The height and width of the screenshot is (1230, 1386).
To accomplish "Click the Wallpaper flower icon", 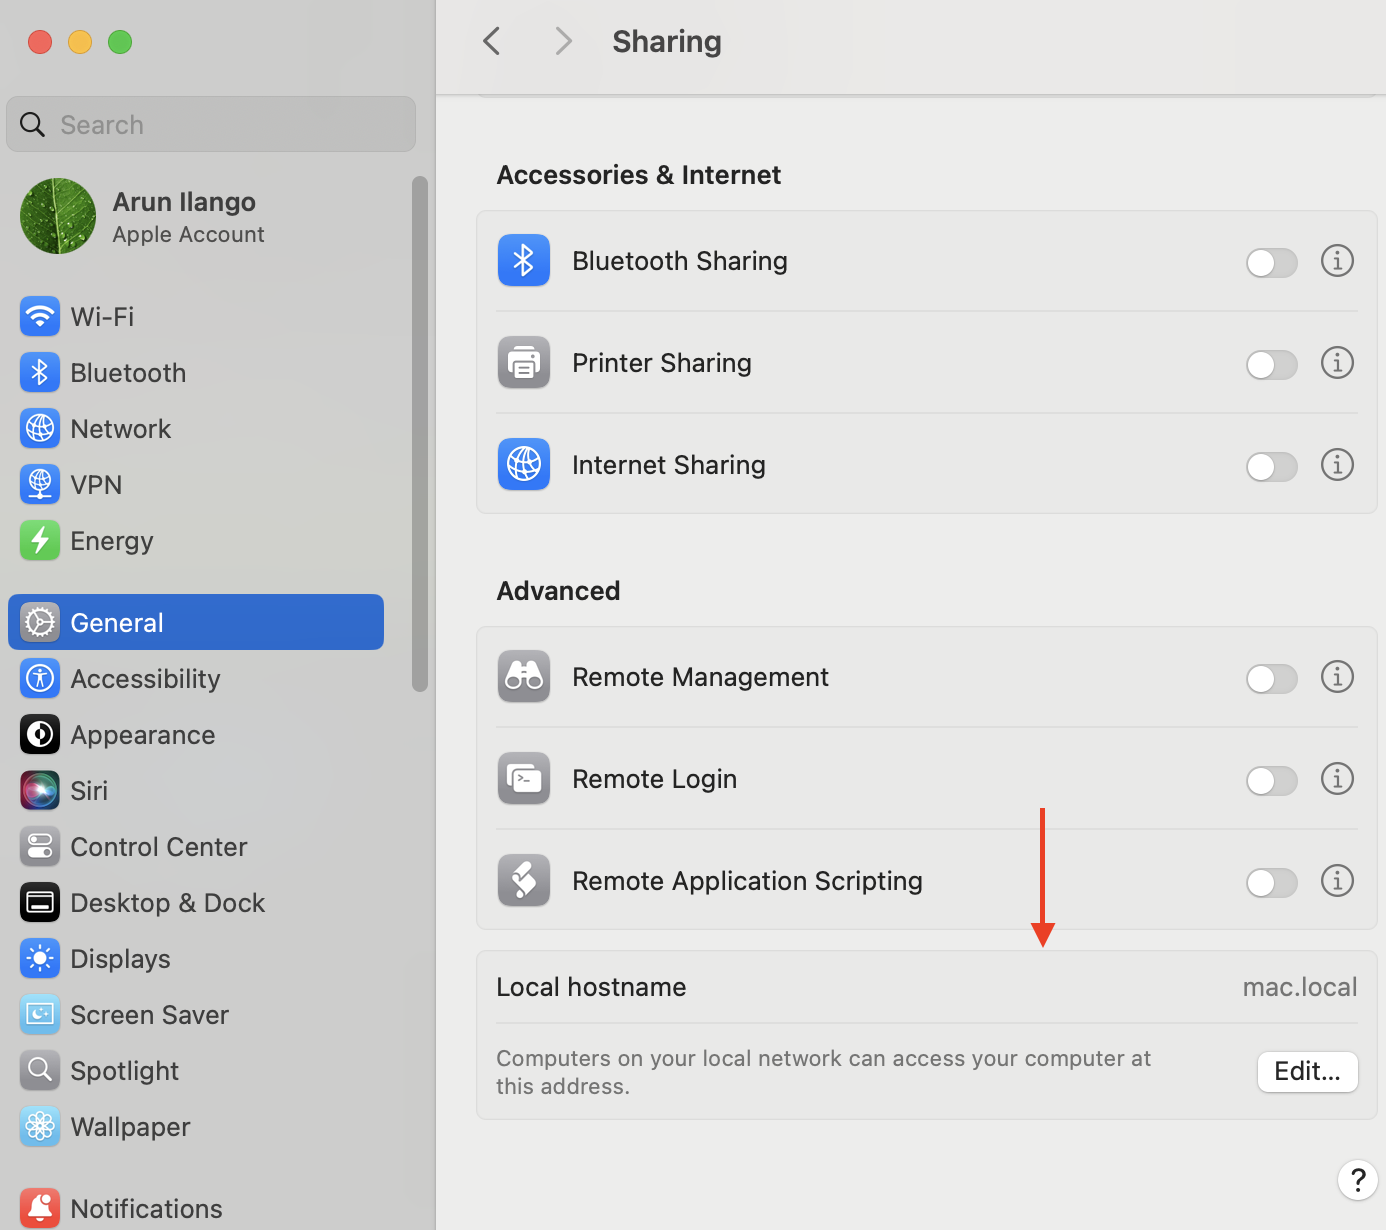I will click(x=40, y=1127).
